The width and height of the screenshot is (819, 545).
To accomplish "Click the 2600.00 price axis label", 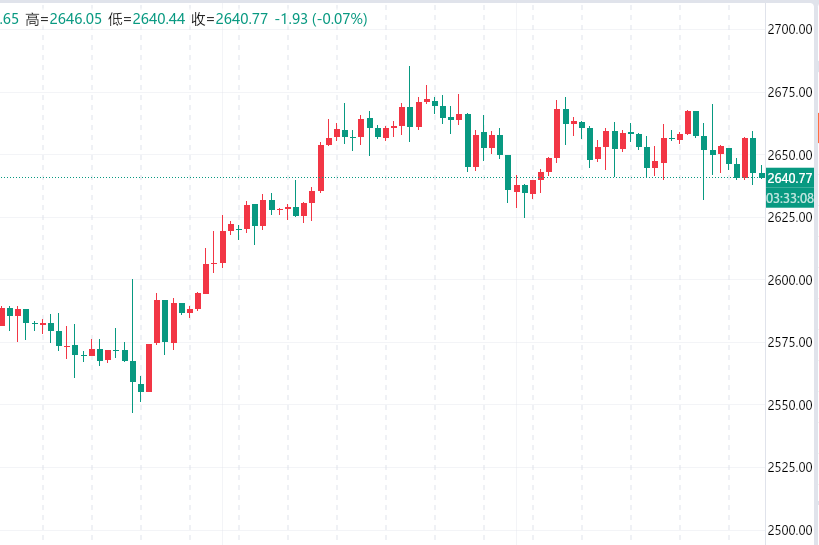I will point(790,280).
